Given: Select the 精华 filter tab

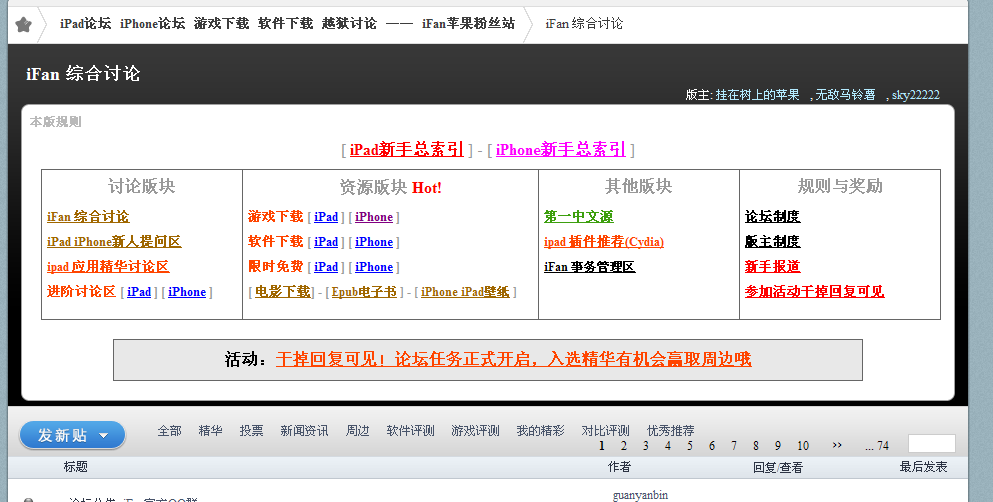Looking at the screenshot, I should click(210, 430).
